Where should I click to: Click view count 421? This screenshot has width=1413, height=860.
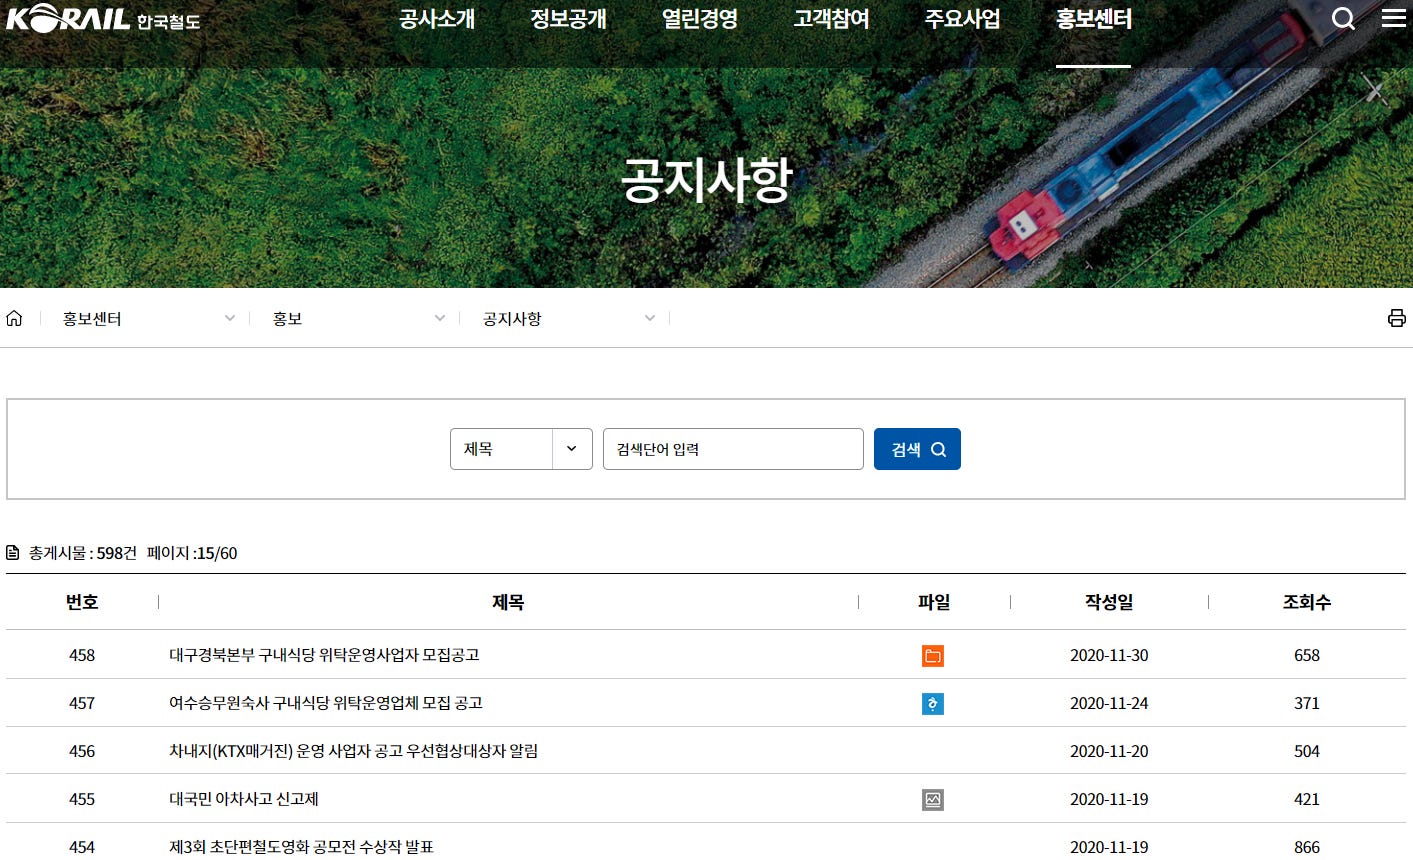1307,799
